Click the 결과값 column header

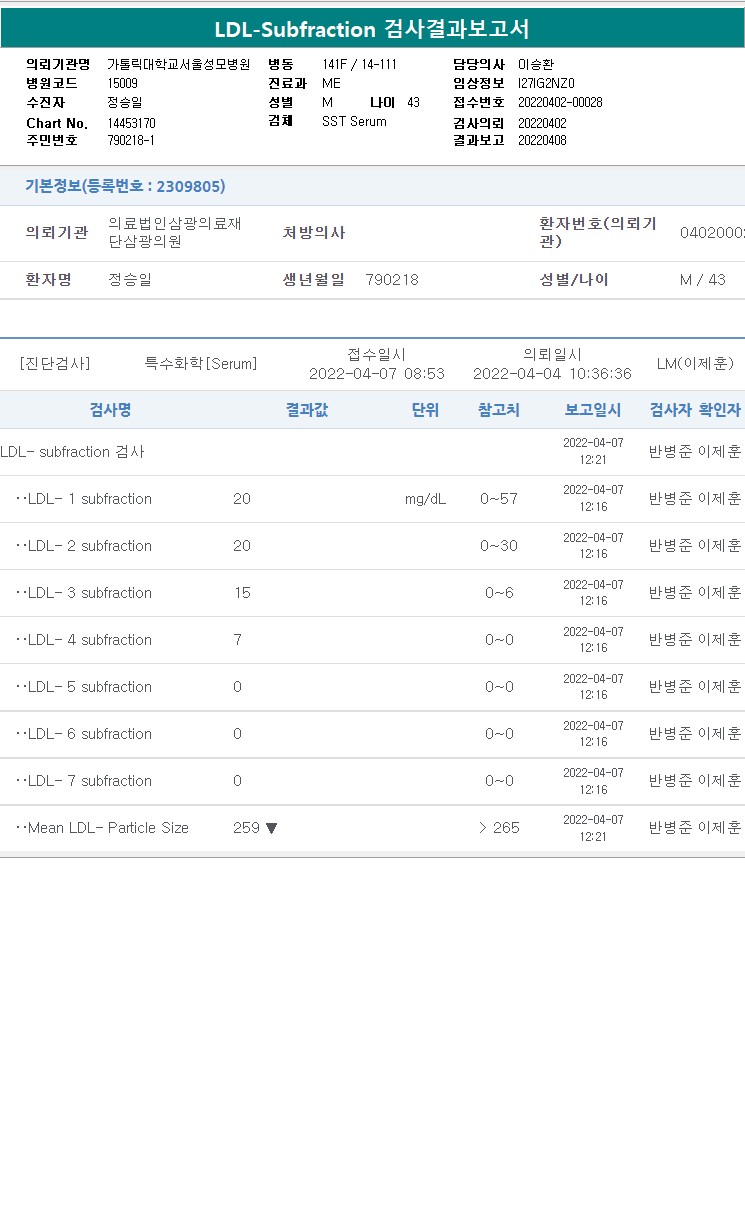pos(307,410)
